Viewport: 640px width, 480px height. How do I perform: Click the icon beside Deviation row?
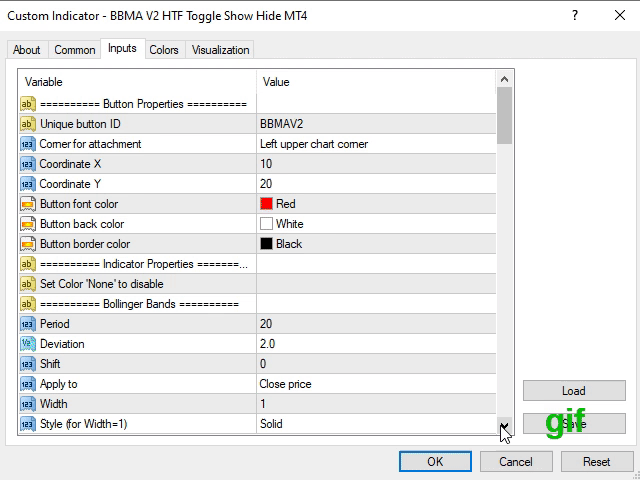tap(27, 344)
